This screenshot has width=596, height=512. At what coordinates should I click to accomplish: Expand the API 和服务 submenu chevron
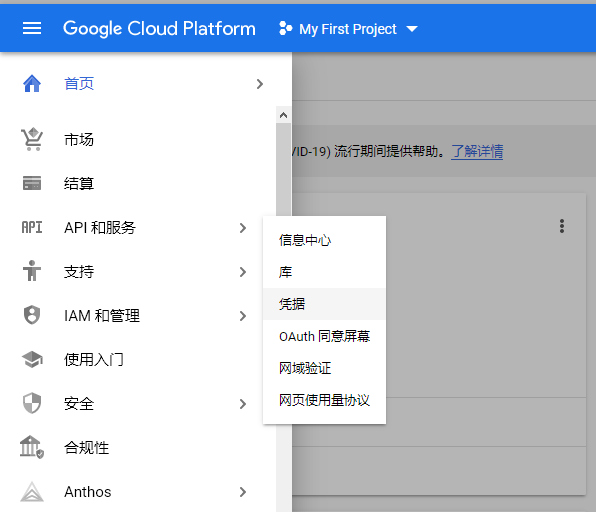pyautogui.click(x=243, y=228)
